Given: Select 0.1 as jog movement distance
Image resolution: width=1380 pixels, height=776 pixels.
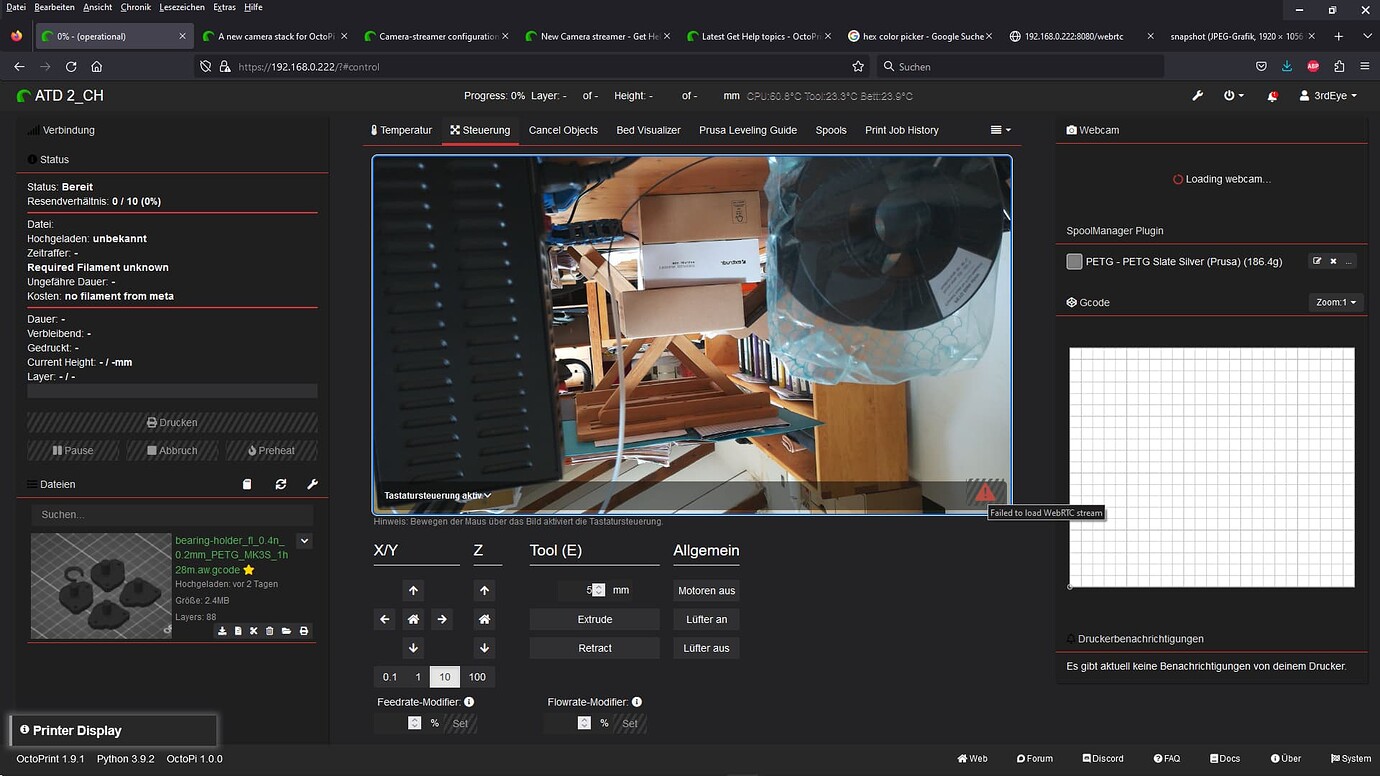Looking at the screenshot, I should coord(390,677).
